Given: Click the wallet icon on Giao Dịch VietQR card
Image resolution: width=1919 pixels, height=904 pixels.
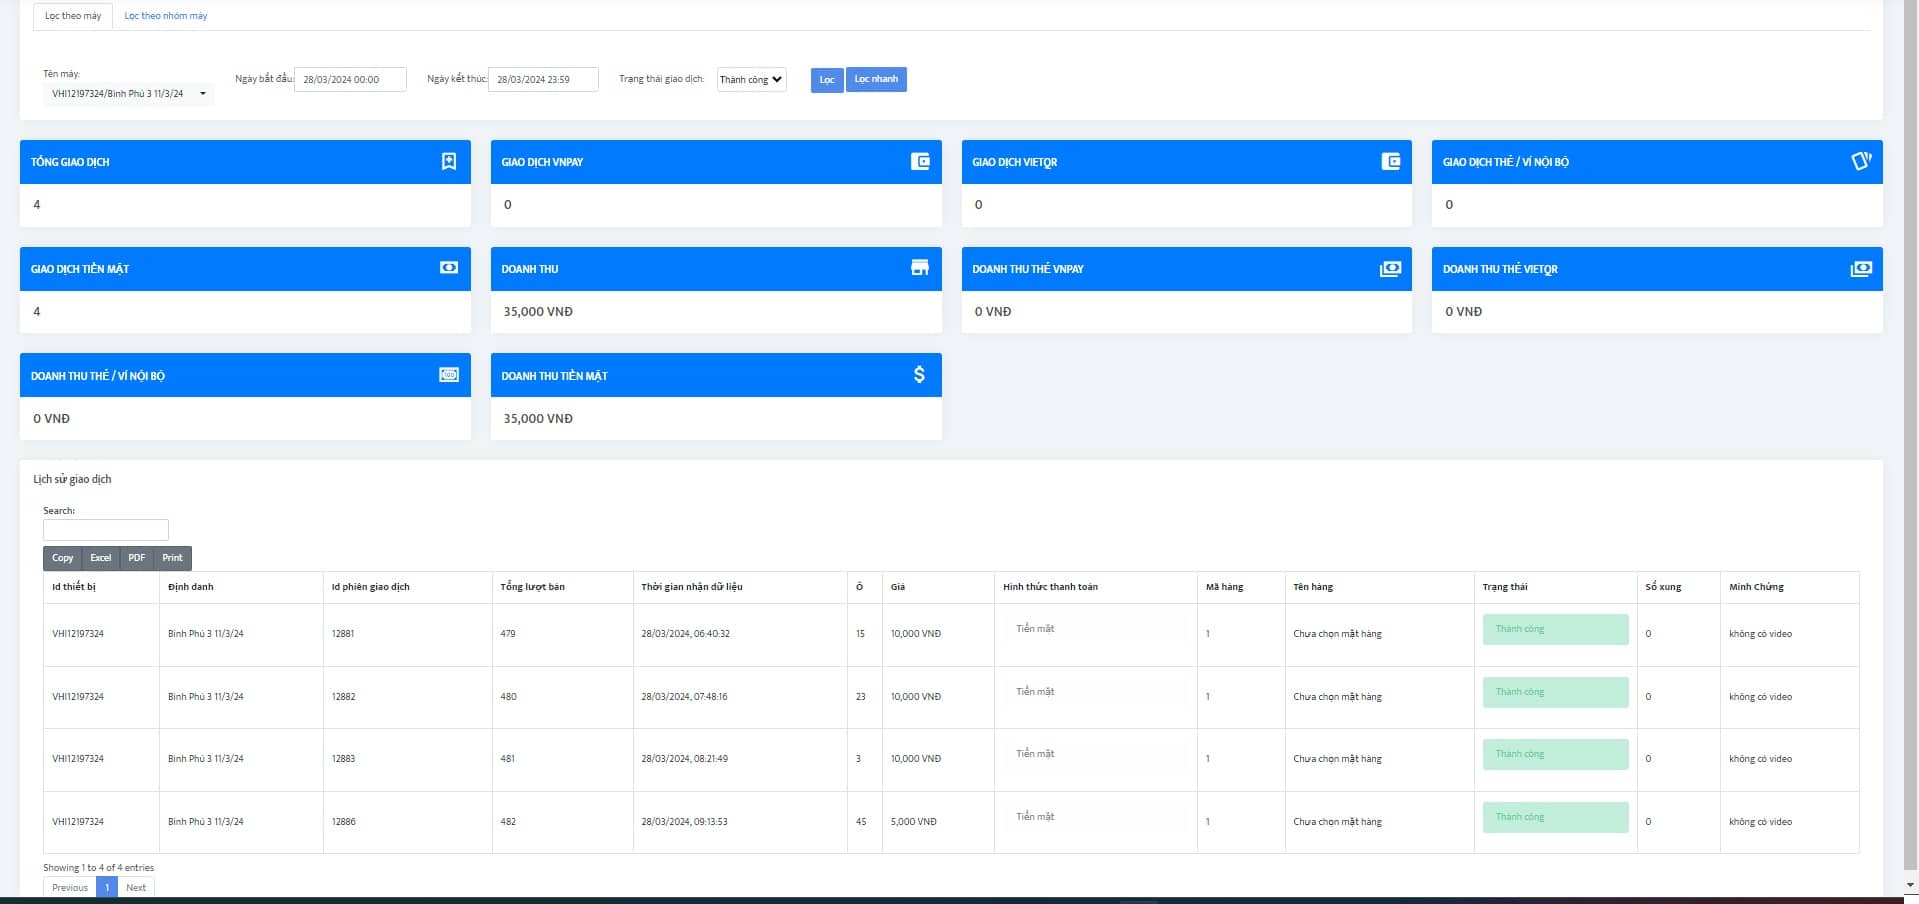Looking at the screenshot, I should [x=1390, y=161].
